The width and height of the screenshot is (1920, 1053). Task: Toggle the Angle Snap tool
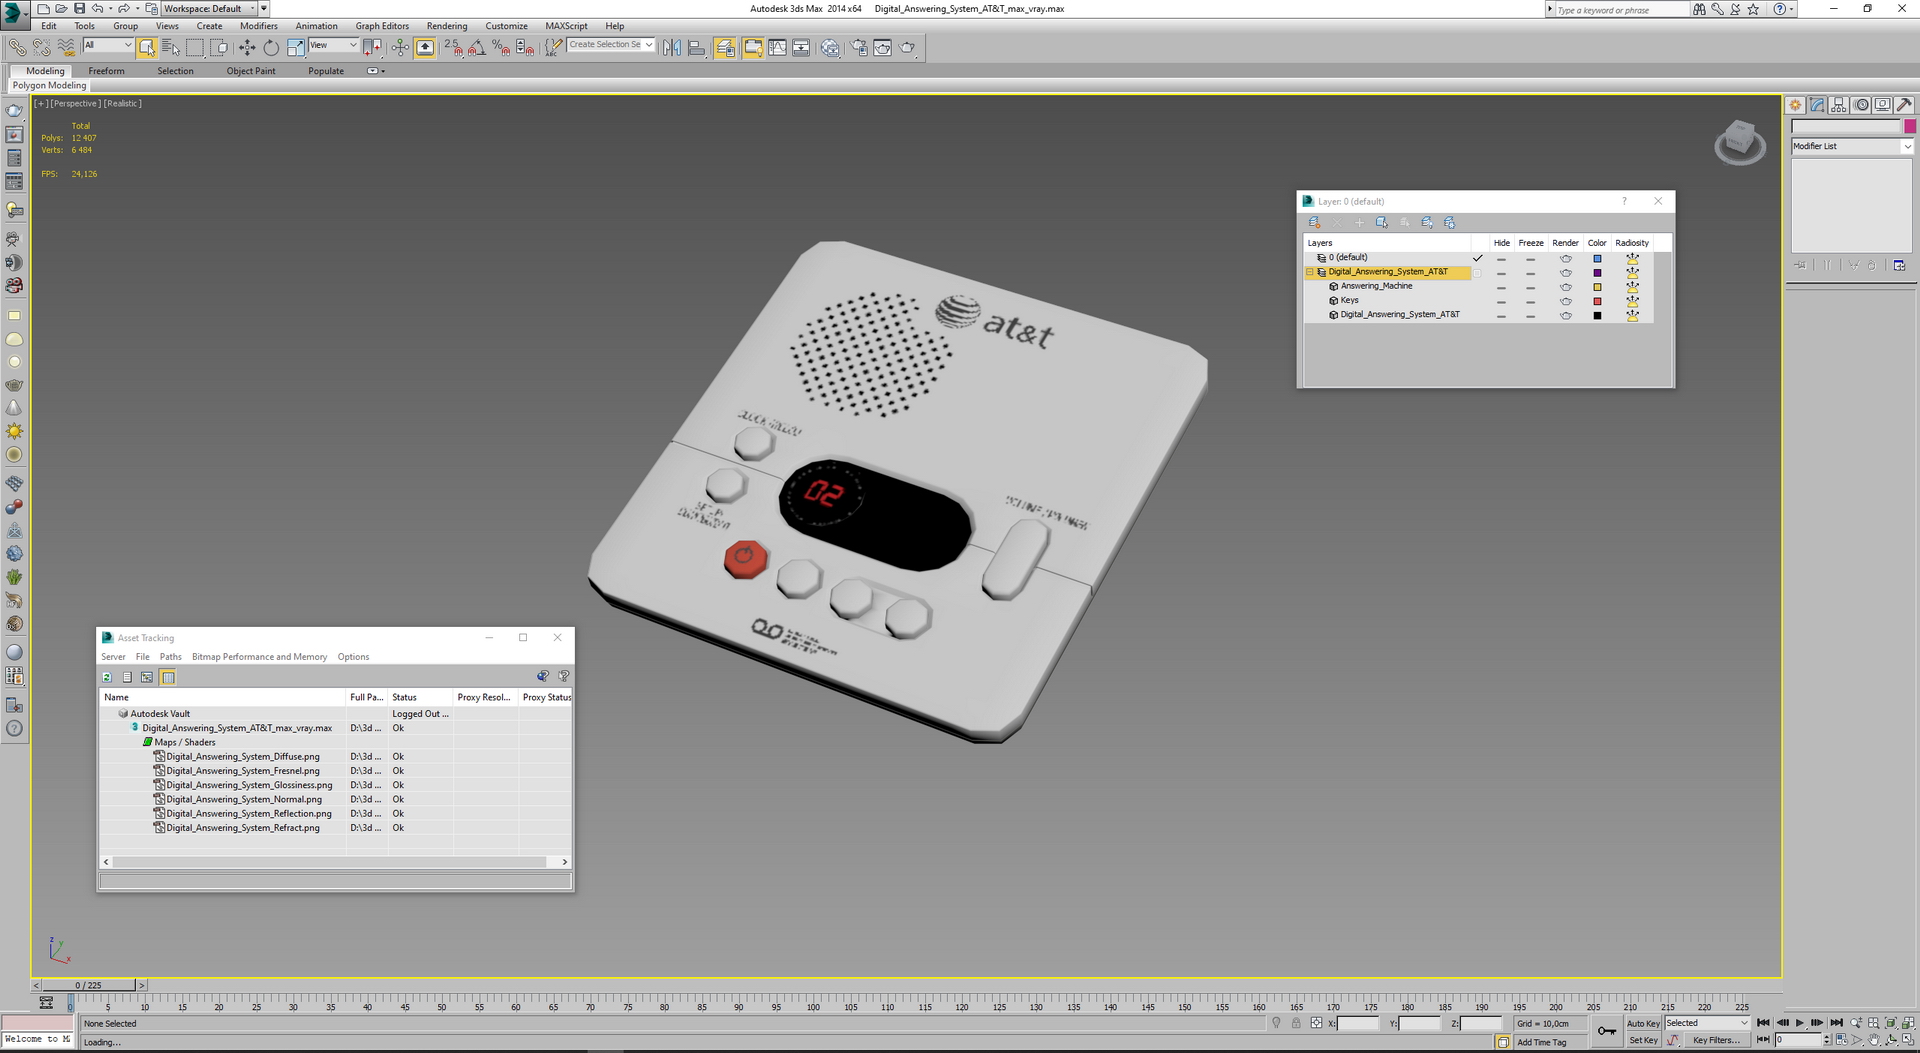pos(477,47)
